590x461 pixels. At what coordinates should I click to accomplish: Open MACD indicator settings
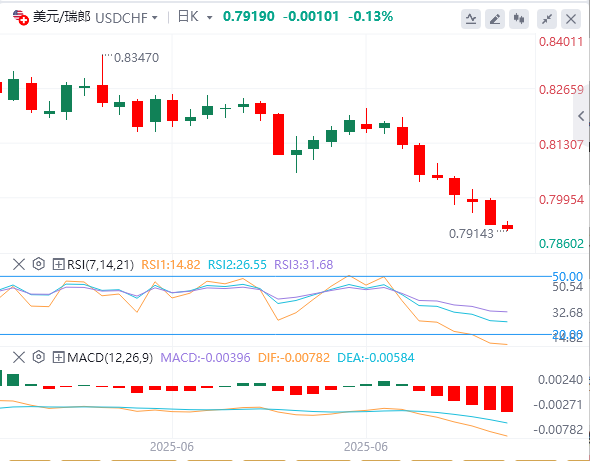pos(39,357)
